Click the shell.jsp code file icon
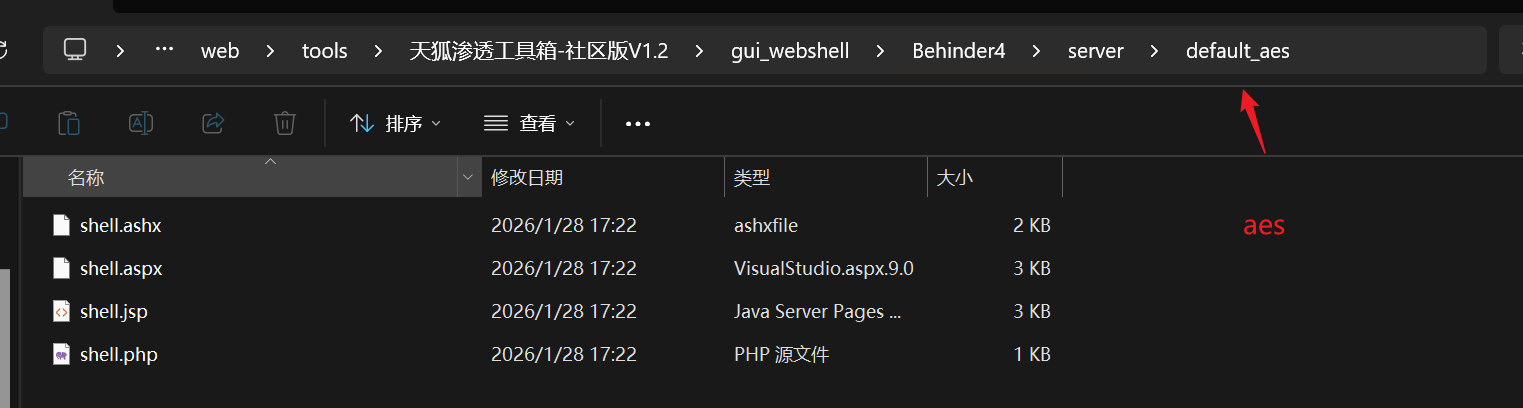 pyautogui.click(x=61, y=312)
